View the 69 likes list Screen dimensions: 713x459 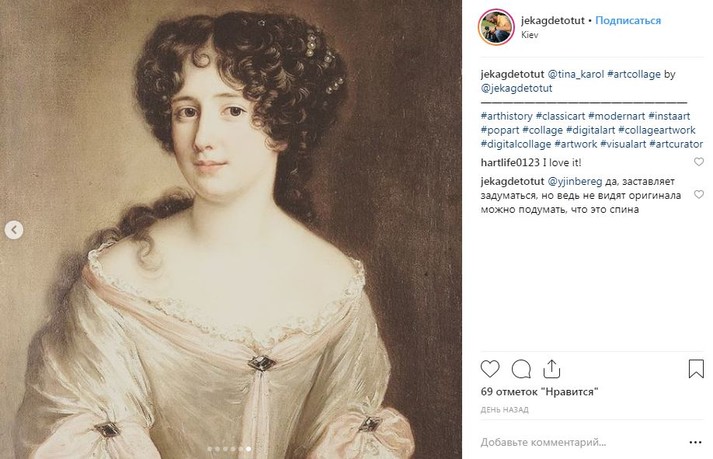click(539, 392)
